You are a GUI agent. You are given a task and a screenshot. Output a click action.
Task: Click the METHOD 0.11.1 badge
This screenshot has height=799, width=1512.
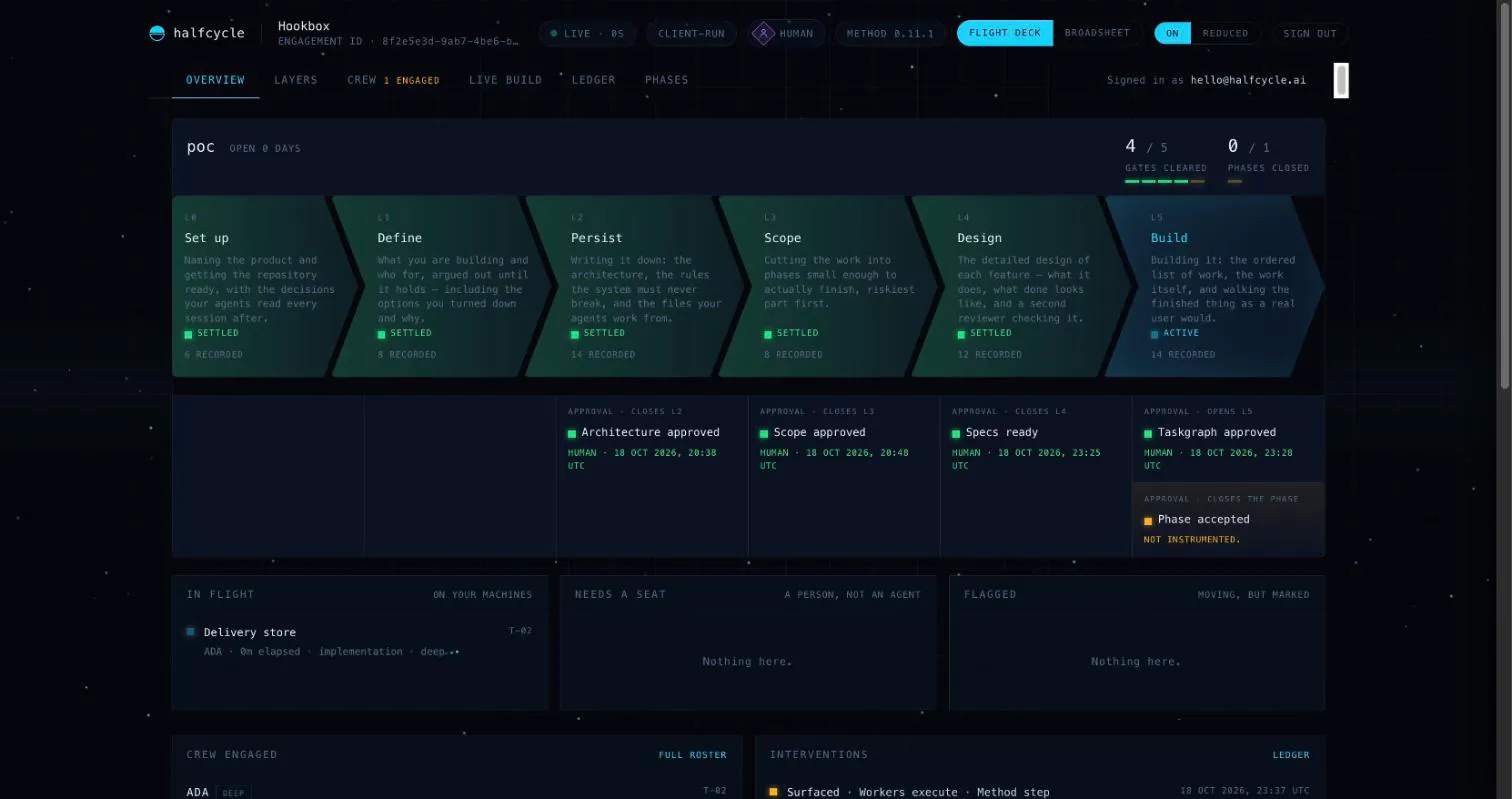[890, 33]
